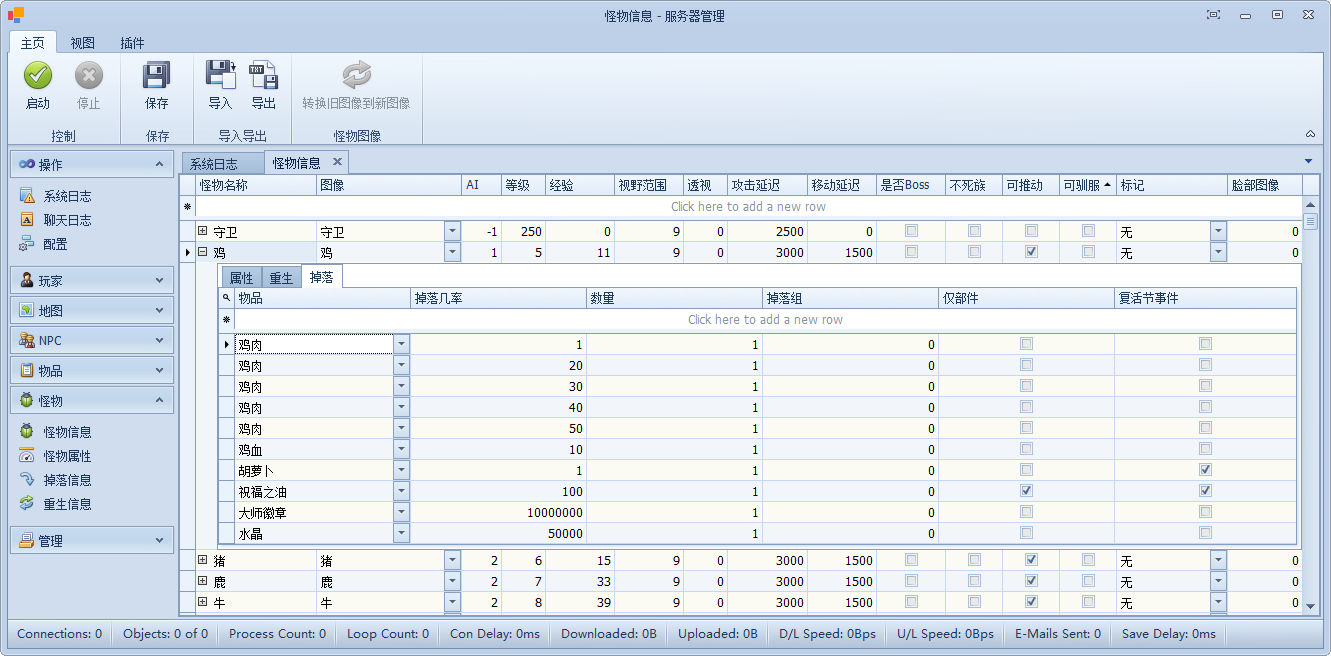Expand the 玩家 sidebar group
This screenshot has height=656, width=1331.
pyautogui.click(x=91, y=281)
